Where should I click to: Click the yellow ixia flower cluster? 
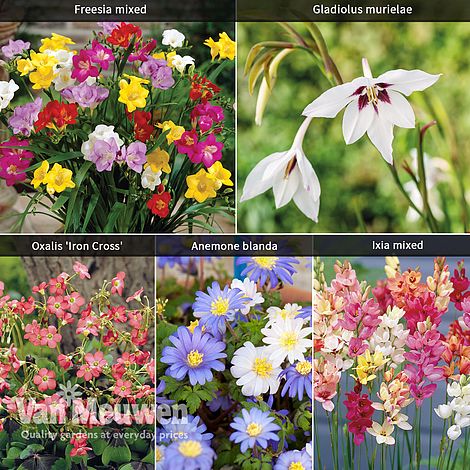(369, 365)
